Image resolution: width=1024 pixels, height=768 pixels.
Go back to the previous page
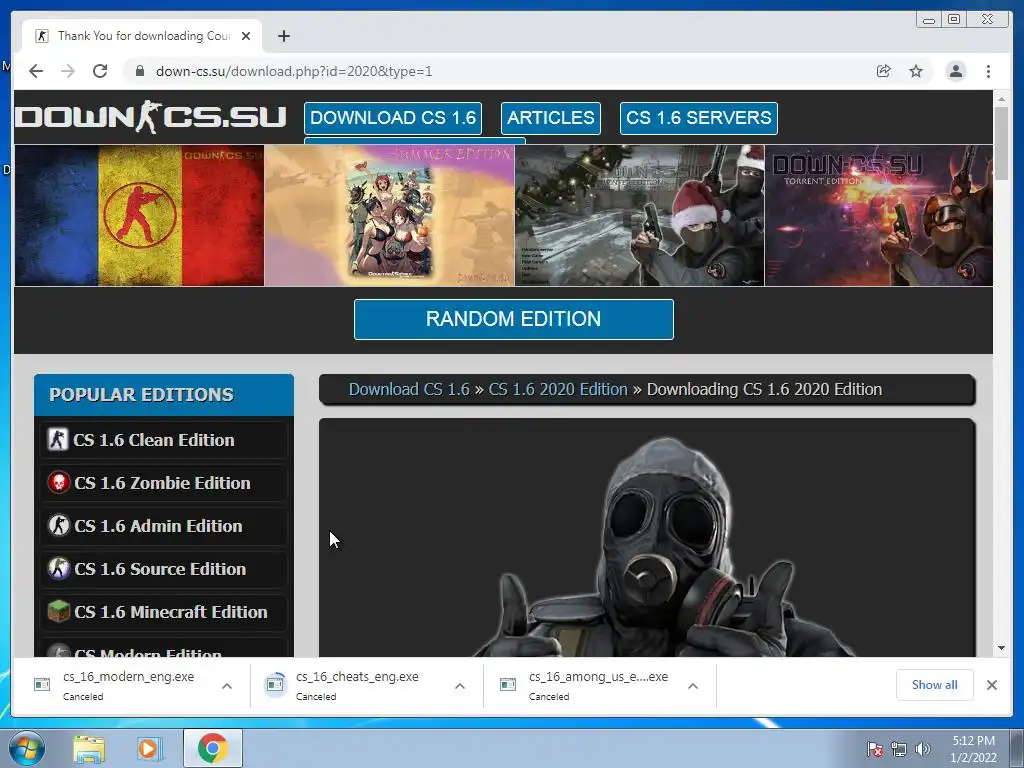click(x=36, y=71)
